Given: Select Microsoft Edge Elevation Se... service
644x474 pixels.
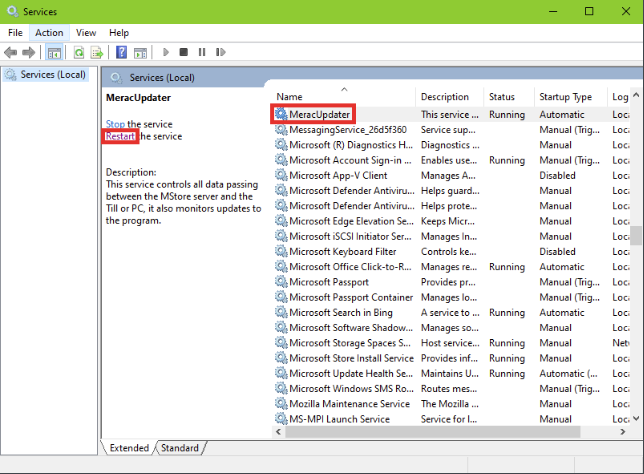Looking at the screenshot, I should [x=451, y=221].
